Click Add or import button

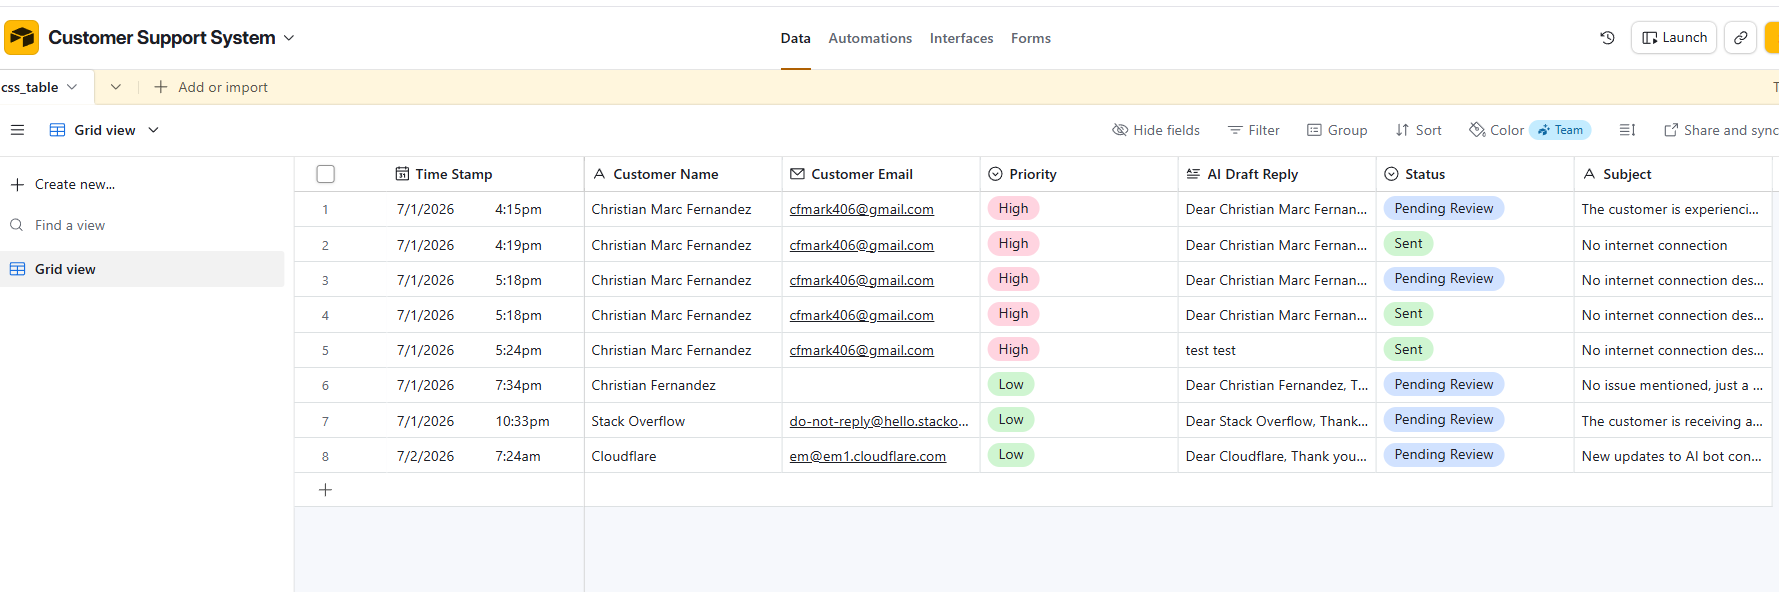[x=211, y=87]
